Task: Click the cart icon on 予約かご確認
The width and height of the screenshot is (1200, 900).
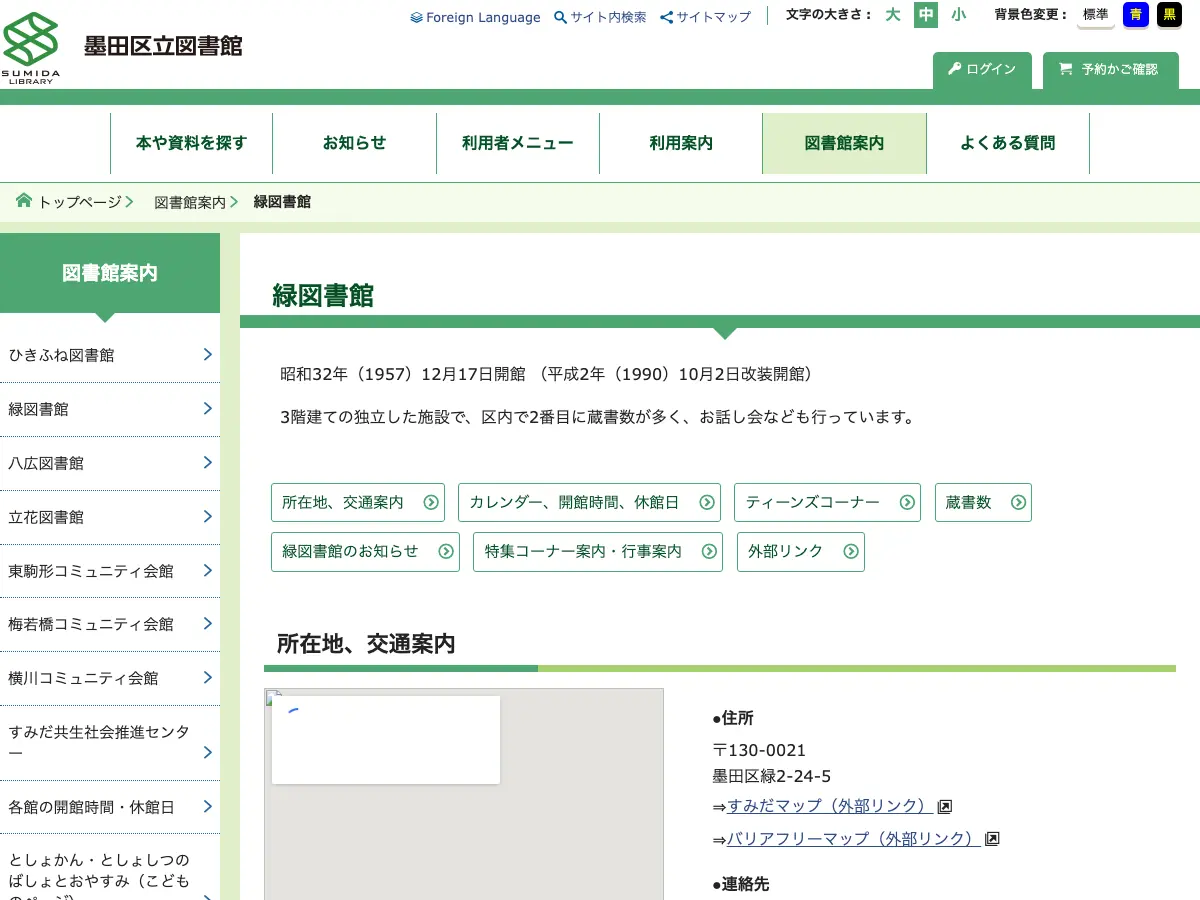Action: (1065, 69)
